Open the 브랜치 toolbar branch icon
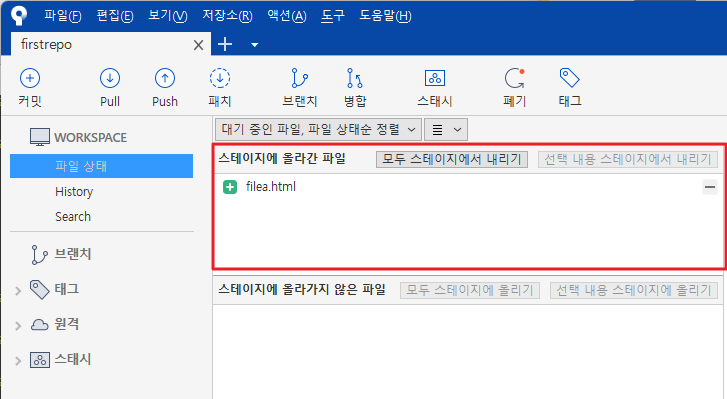 (x=300, y=78)
